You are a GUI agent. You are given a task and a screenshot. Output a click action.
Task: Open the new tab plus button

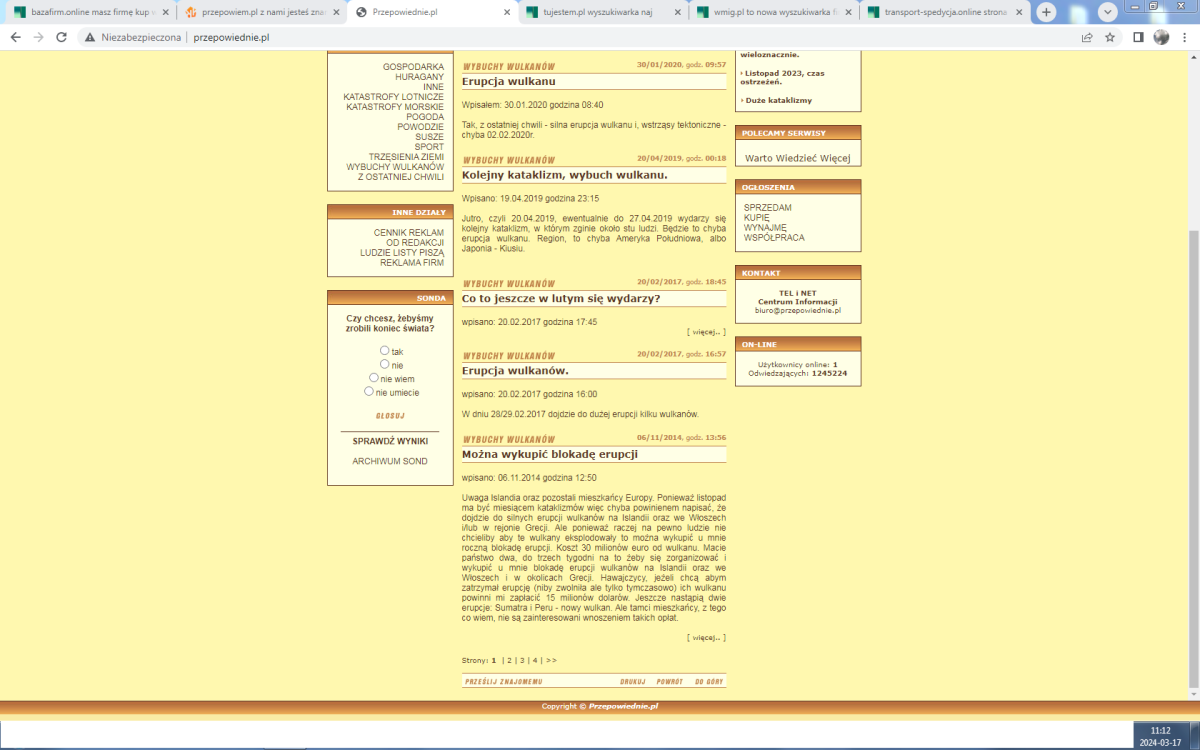(x=1046, y=12)
